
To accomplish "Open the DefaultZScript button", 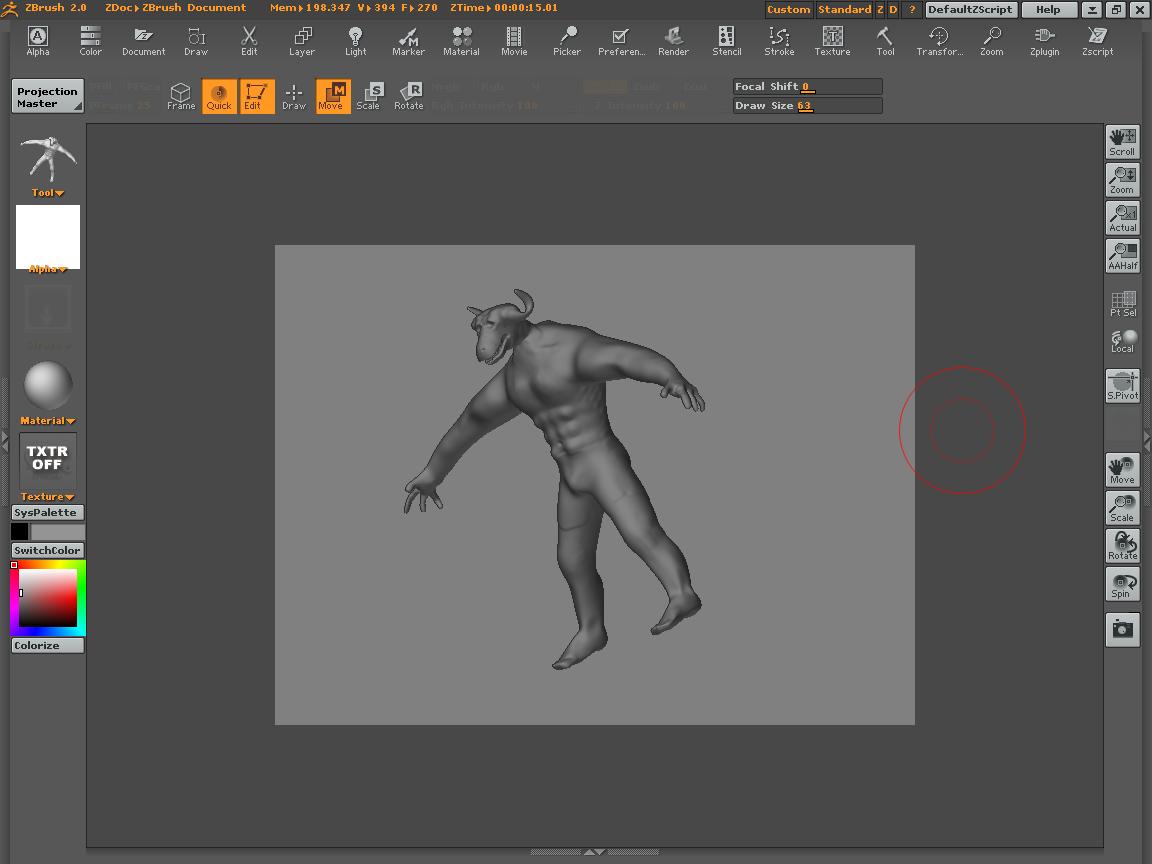I will point(971,10).
